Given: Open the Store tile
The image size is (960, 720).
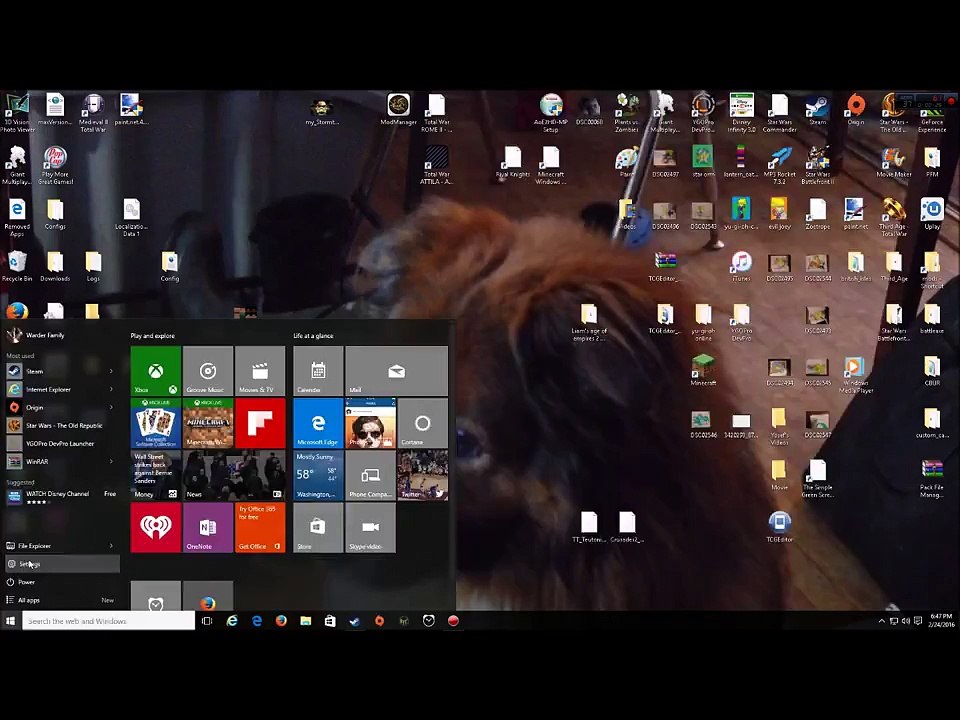Looking at the screenshot, I should [318, 528].
